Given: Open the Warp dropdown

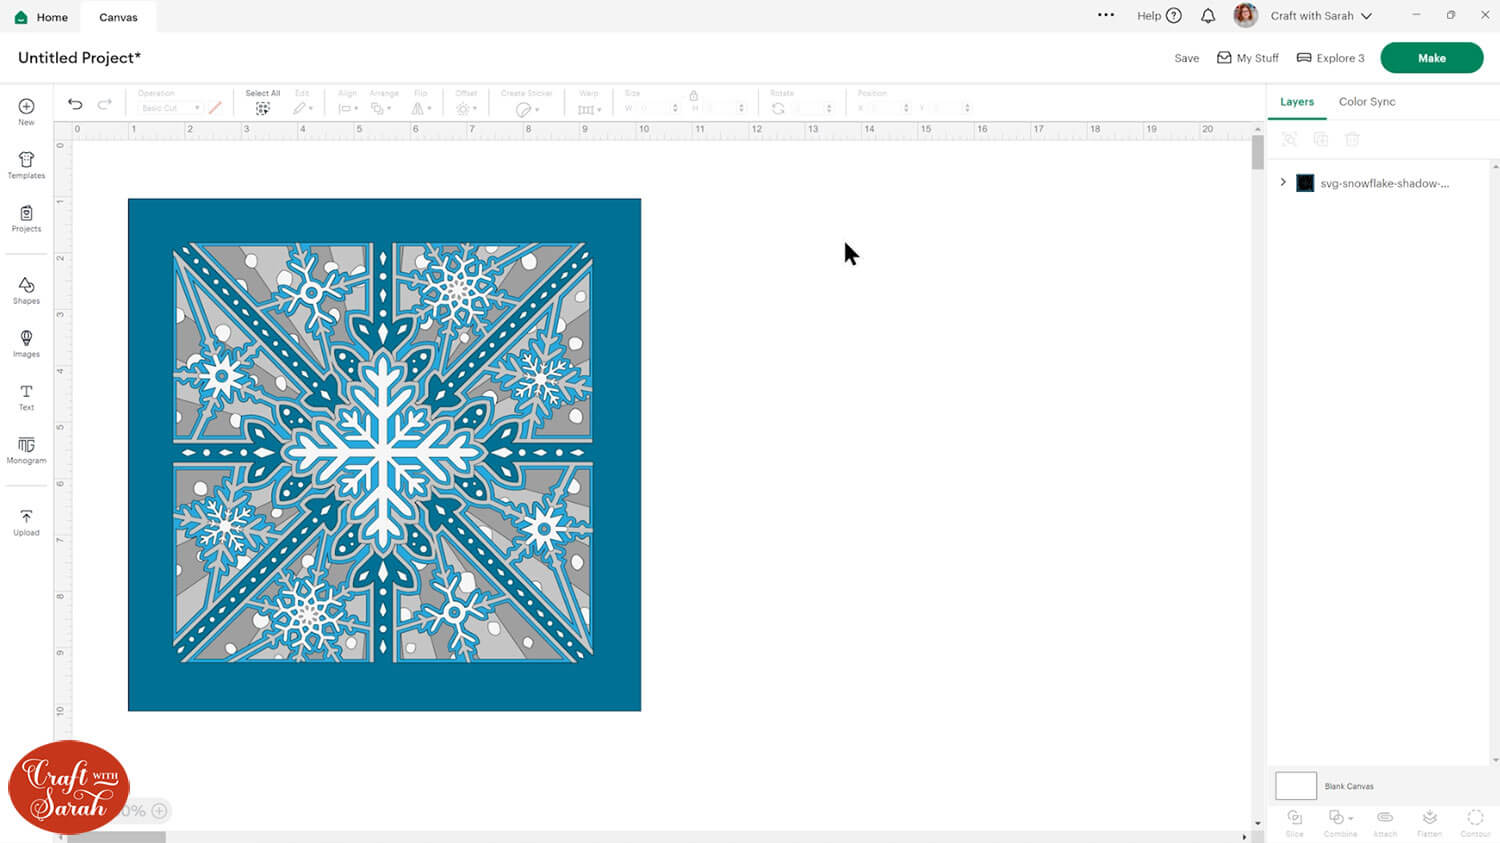Looking at the screenshot, I should pos(589,109).
